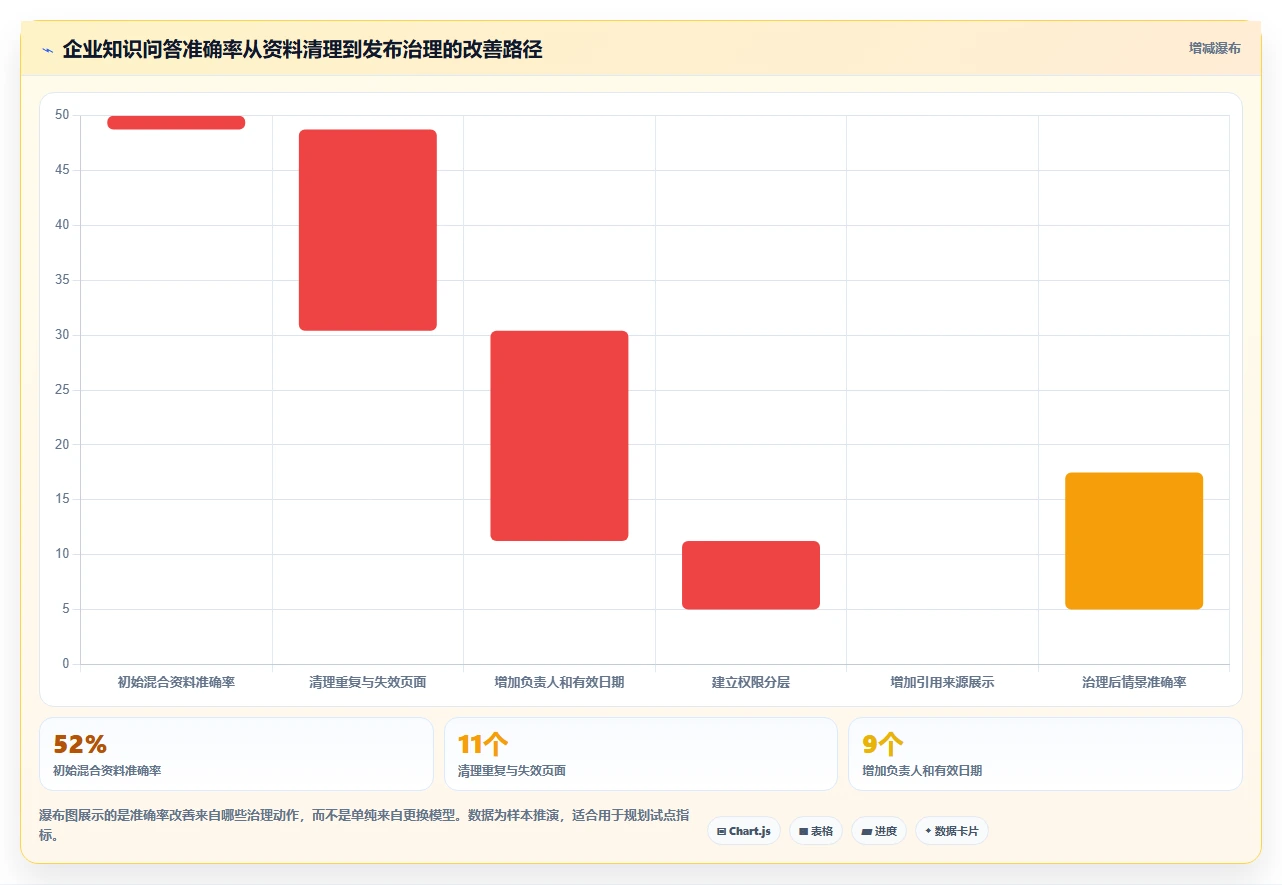The image size is (1282, 885).
Task: Click the red bar for 初始混合资料准确率
Action: 176,122
